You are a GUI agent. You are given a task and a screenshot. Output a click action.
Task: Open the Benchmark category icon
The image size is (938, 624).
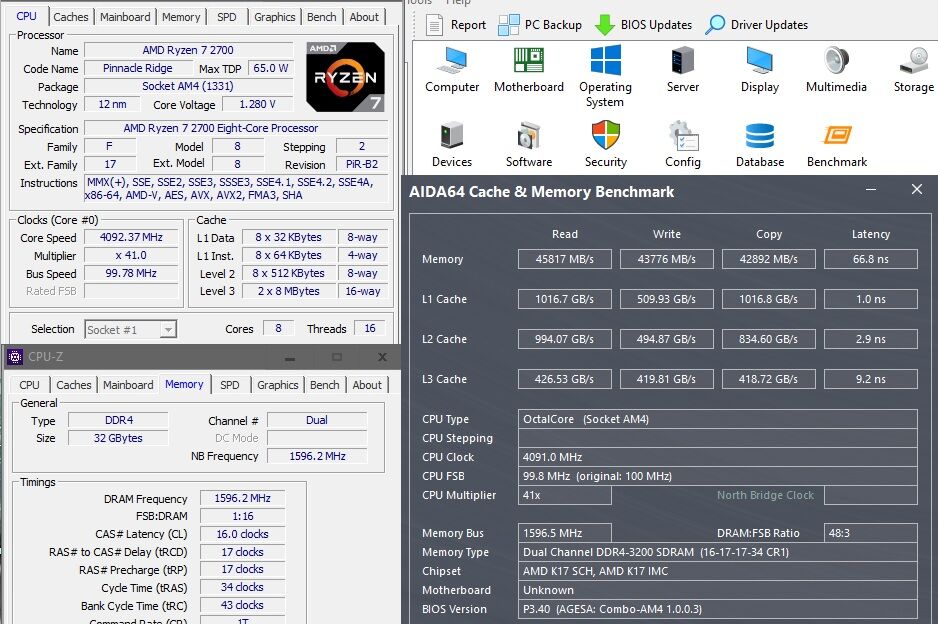[x=836, y=144]
